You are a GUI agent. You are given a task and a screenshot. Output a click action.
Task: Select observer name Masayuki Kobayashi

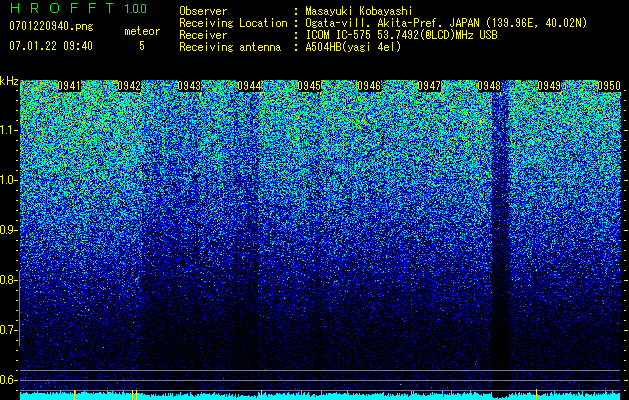[359, 11]
